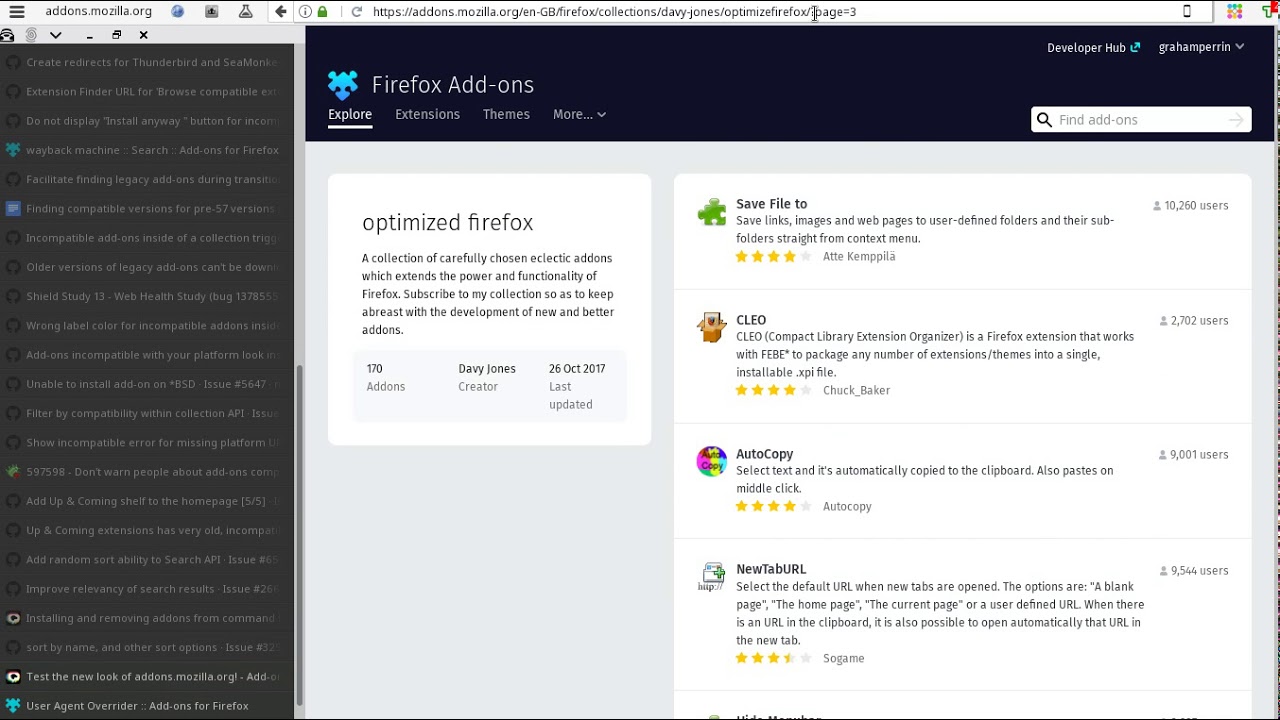Switch to 'Test the new look of addons.mozilla.org' tab
Screen dimensions: 1280x720
[x=146, y=677]
